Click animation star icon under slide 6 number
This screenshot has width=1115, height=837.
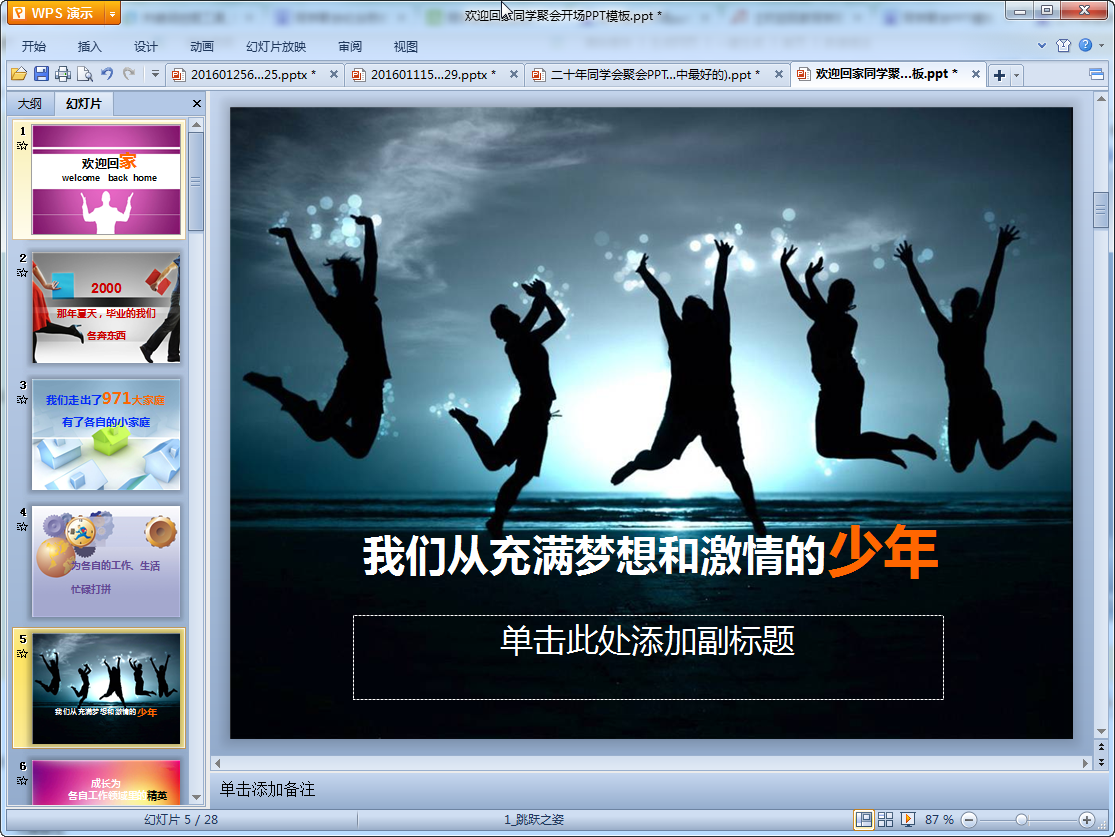[23, 780]
